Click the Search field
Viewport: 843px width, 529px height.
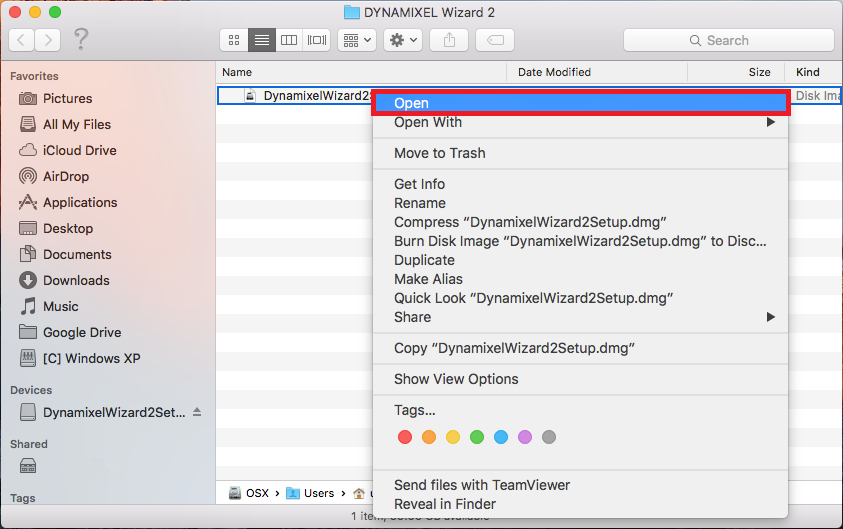728,40
